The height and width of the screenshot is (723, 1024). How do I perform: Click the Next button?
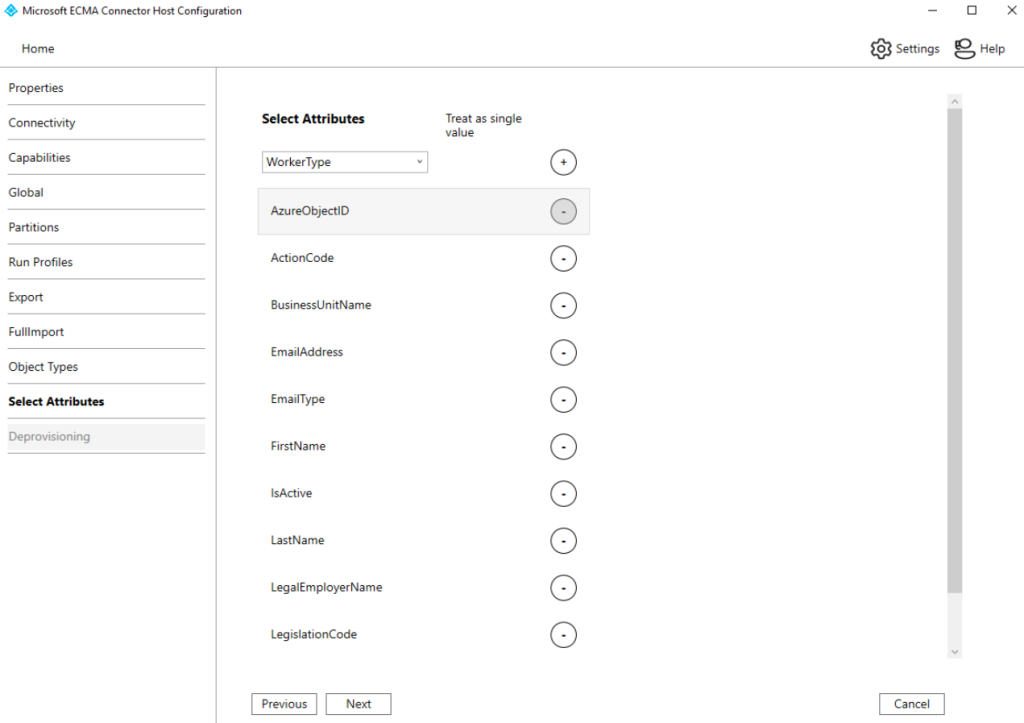pos(358,703)
